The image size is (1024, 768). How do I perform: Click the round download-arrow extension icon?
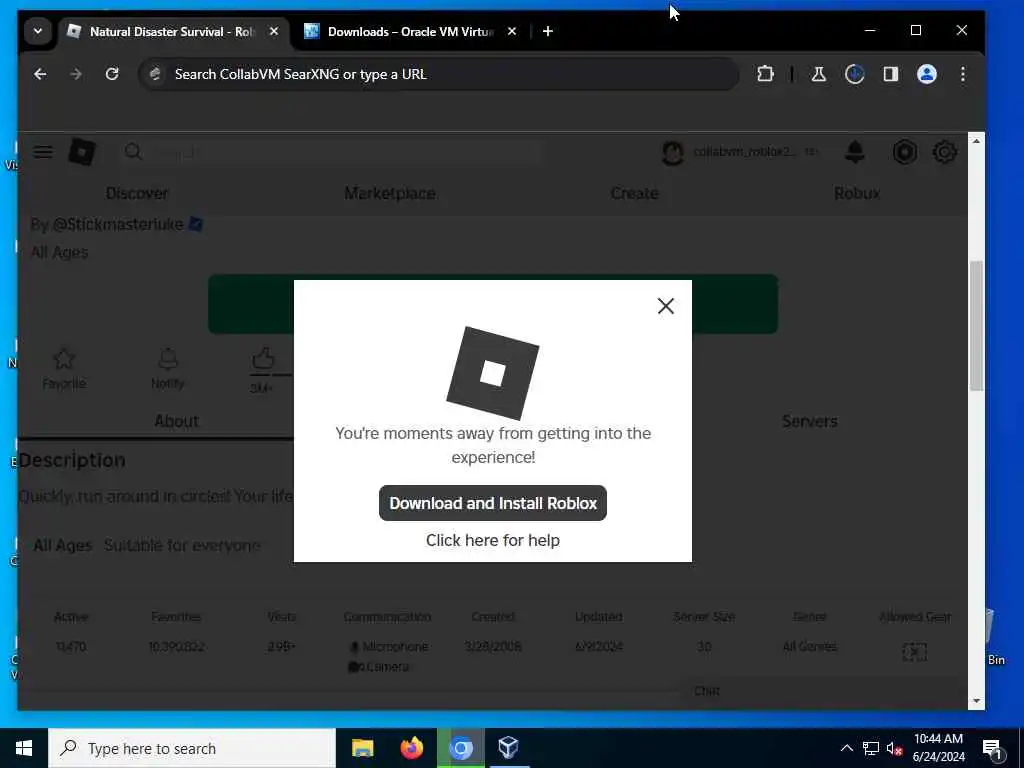pyautogui.click(x=854, y=74)
